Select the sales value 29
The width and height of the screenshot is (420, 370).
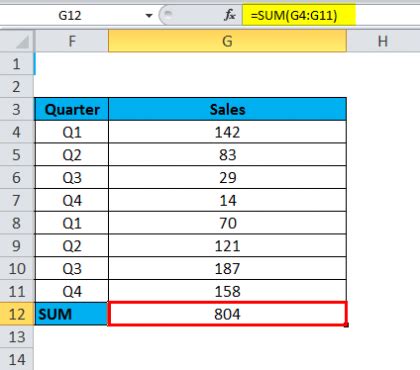pyautogui.click(x=228, y=178)
